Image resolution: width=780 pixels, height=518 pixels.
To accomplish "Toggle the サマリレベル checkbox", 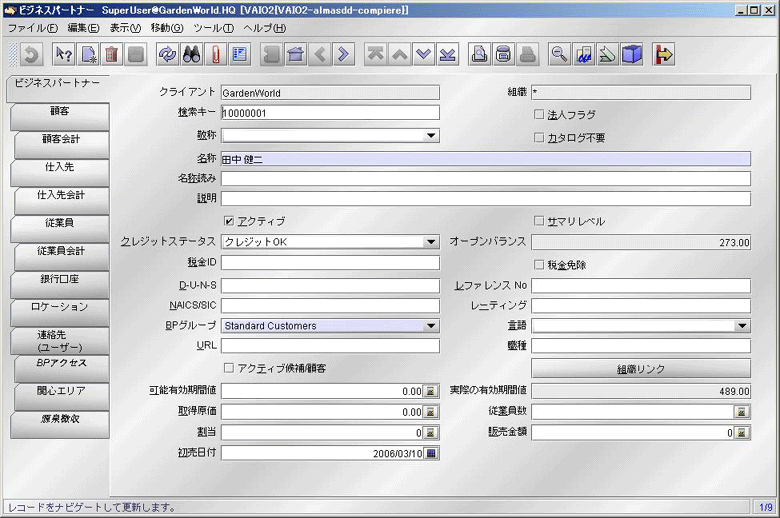I will (x=539, y=221).
